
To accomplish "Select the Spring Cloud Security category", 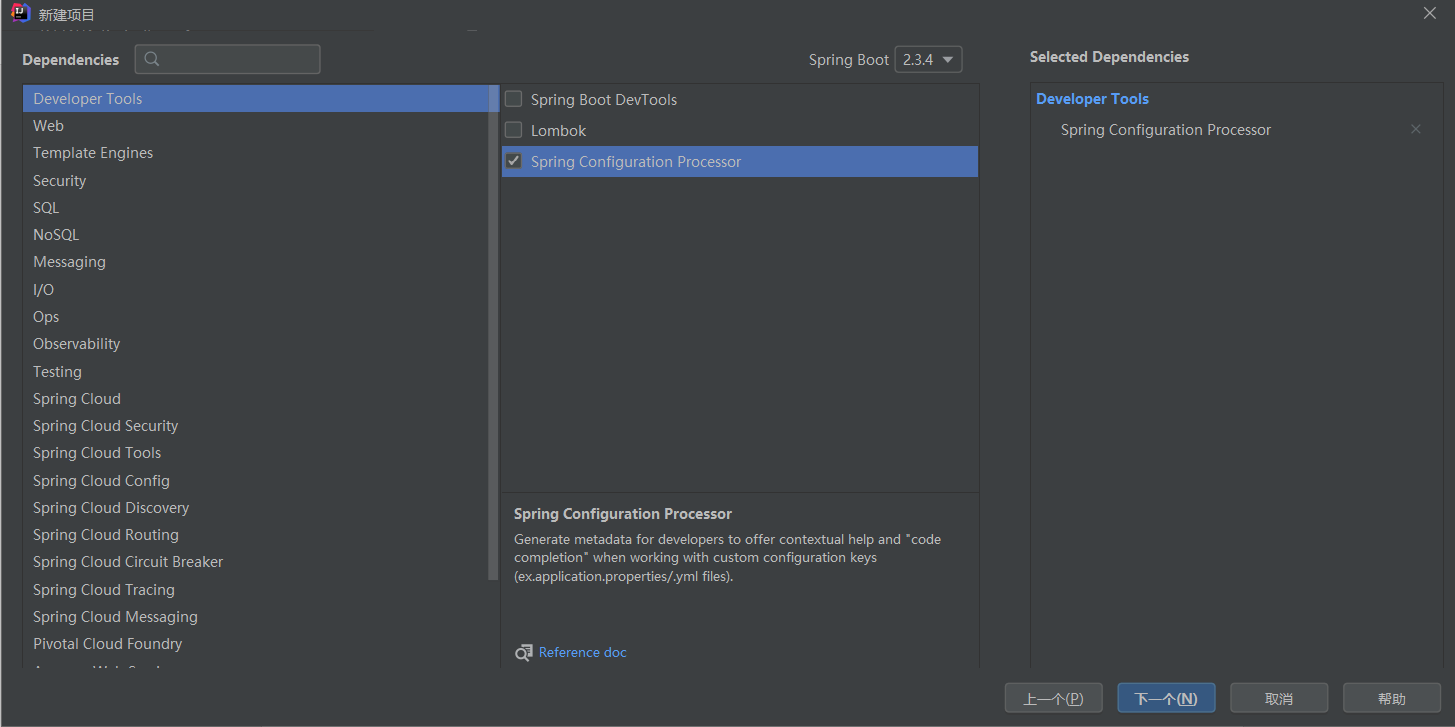I will (256, 425).
